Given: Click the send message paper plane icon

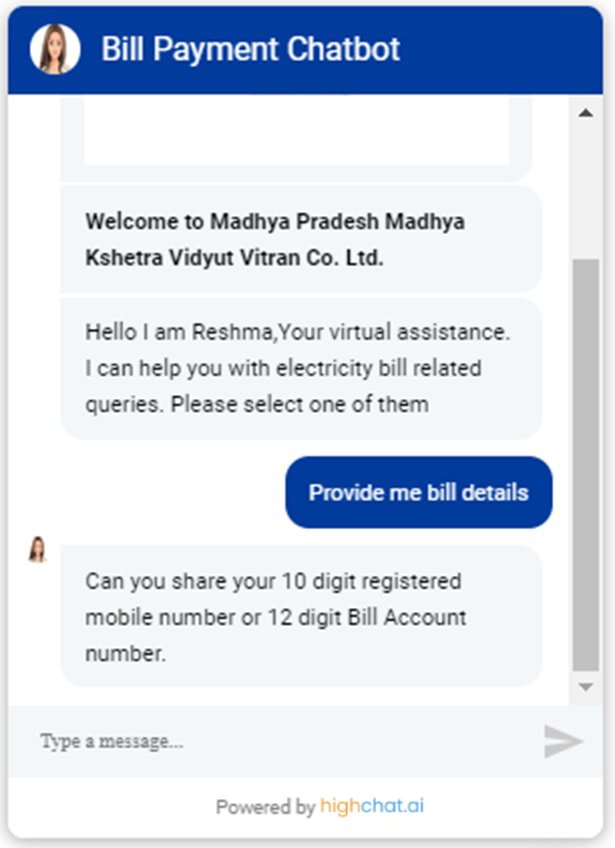Looking at the screenshot, I should click(x=563, y=741).
